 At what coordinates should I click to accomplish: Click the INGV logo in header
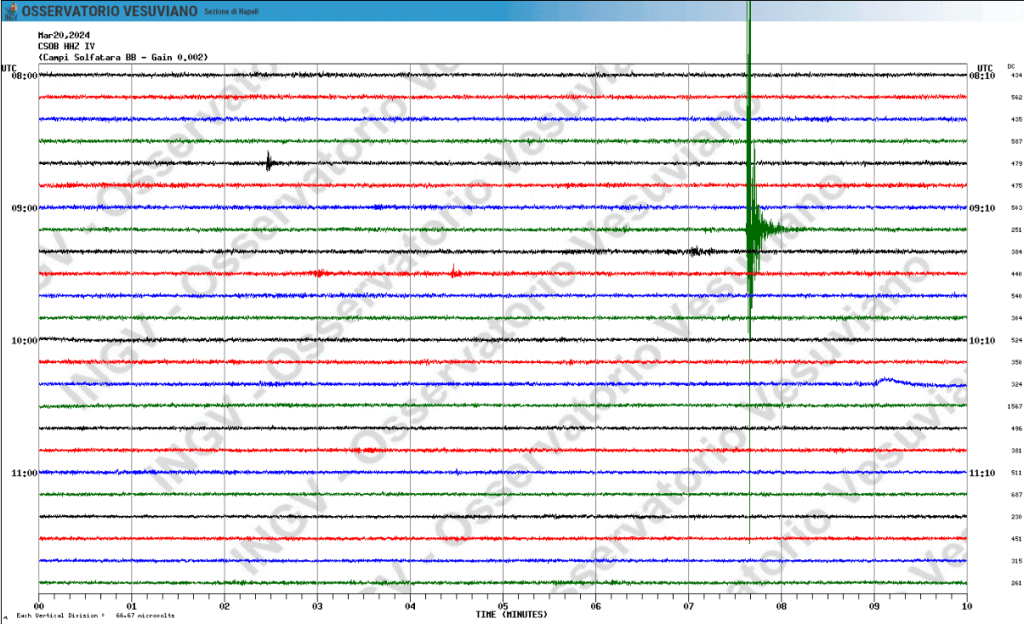click(x=12, y=10)
